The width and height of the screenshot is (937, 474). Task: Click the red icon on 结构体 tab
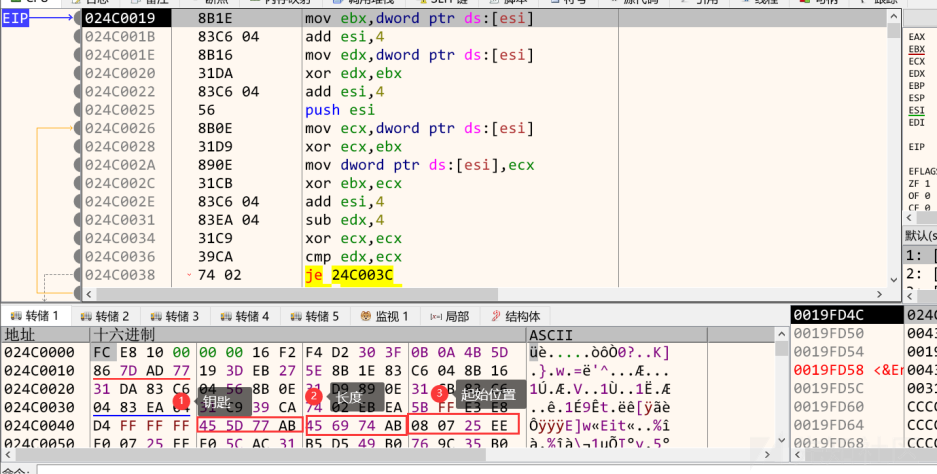point(495,316)
